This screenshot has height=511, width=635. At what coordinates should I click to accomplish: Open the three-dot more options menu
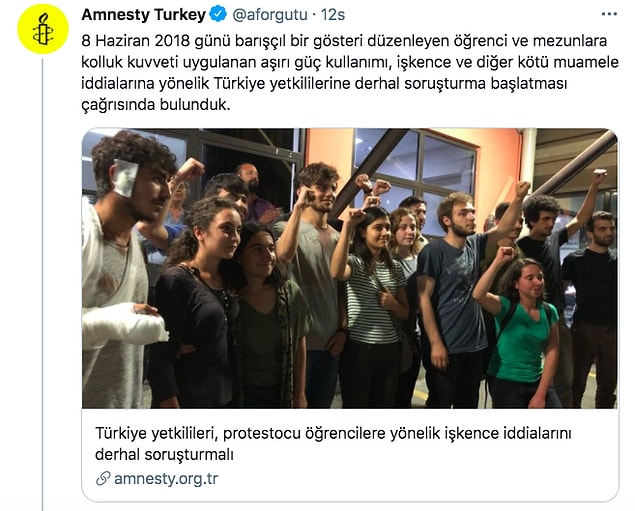click(609, 15)
